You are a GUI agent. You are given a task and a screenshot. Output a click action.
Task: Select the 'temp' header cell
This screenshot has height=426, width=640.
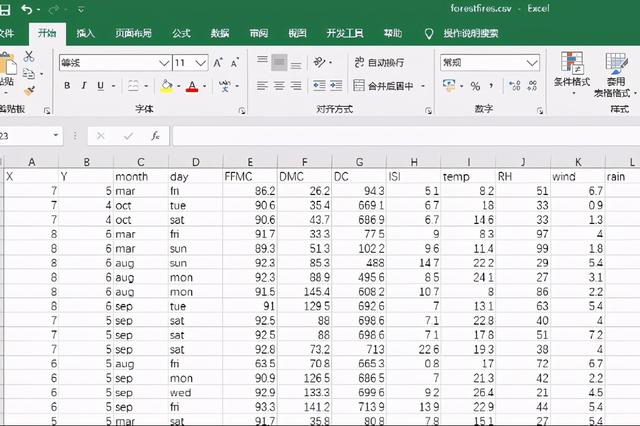tap(468, 177)
